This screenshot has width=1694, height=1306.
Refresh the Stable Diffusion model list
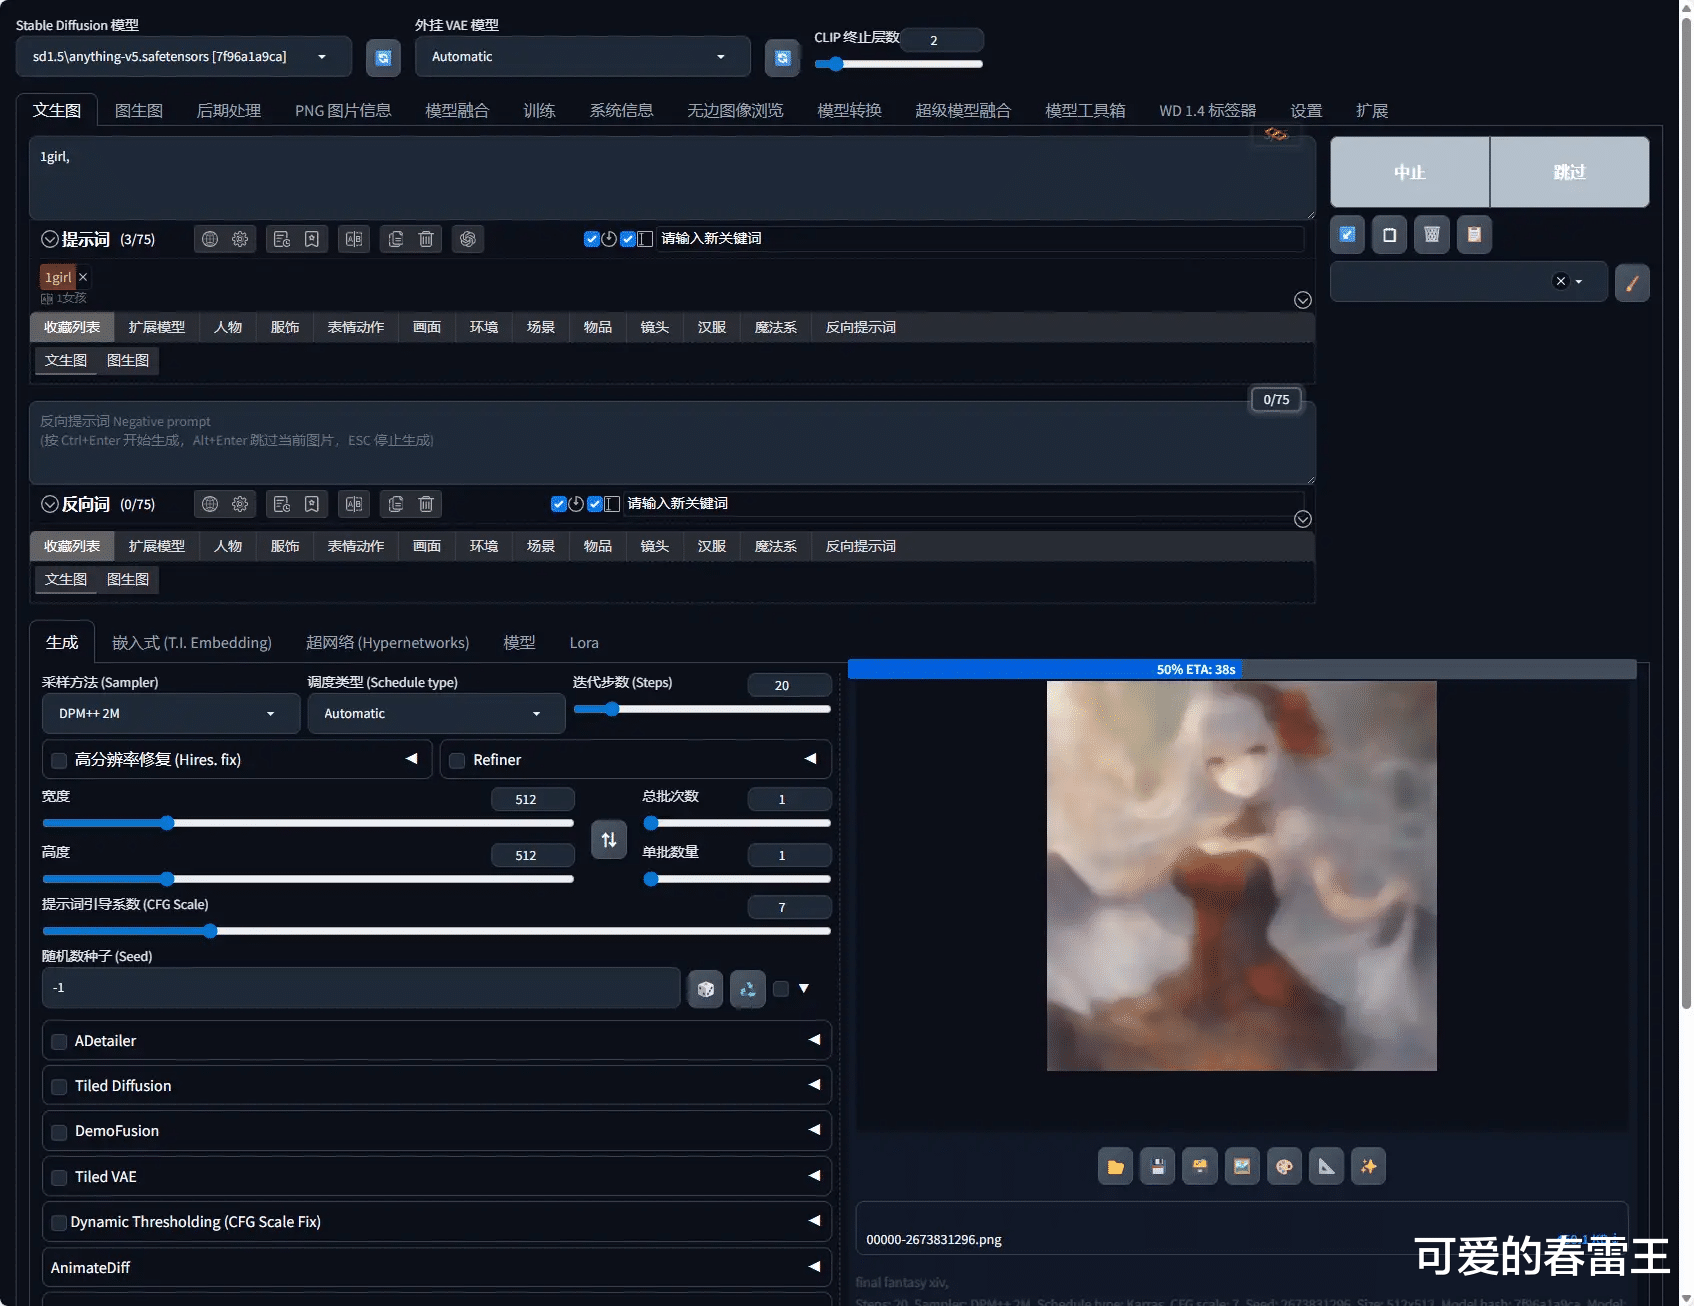[x=383, y=57]
